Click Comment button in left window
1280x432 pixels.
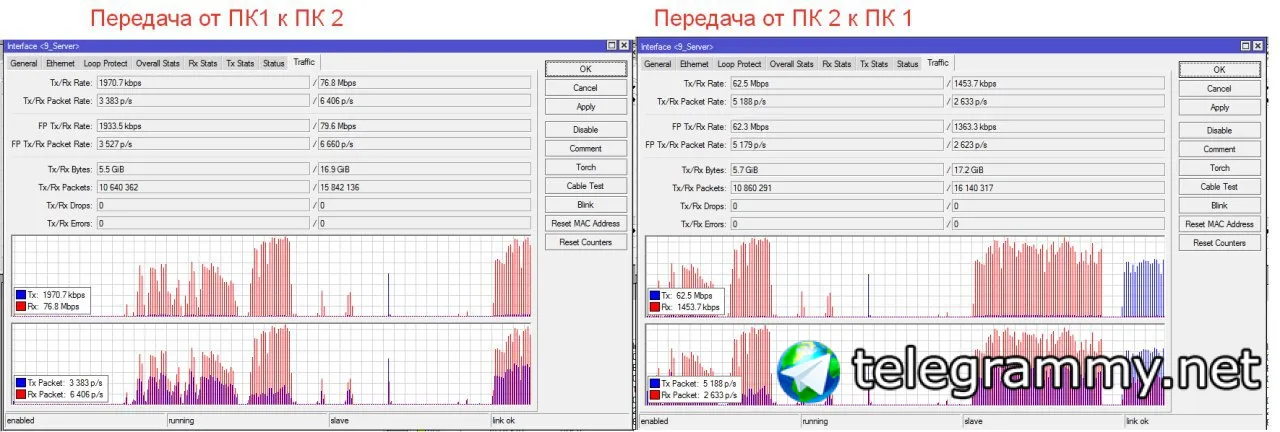click(x=586, y=149)
